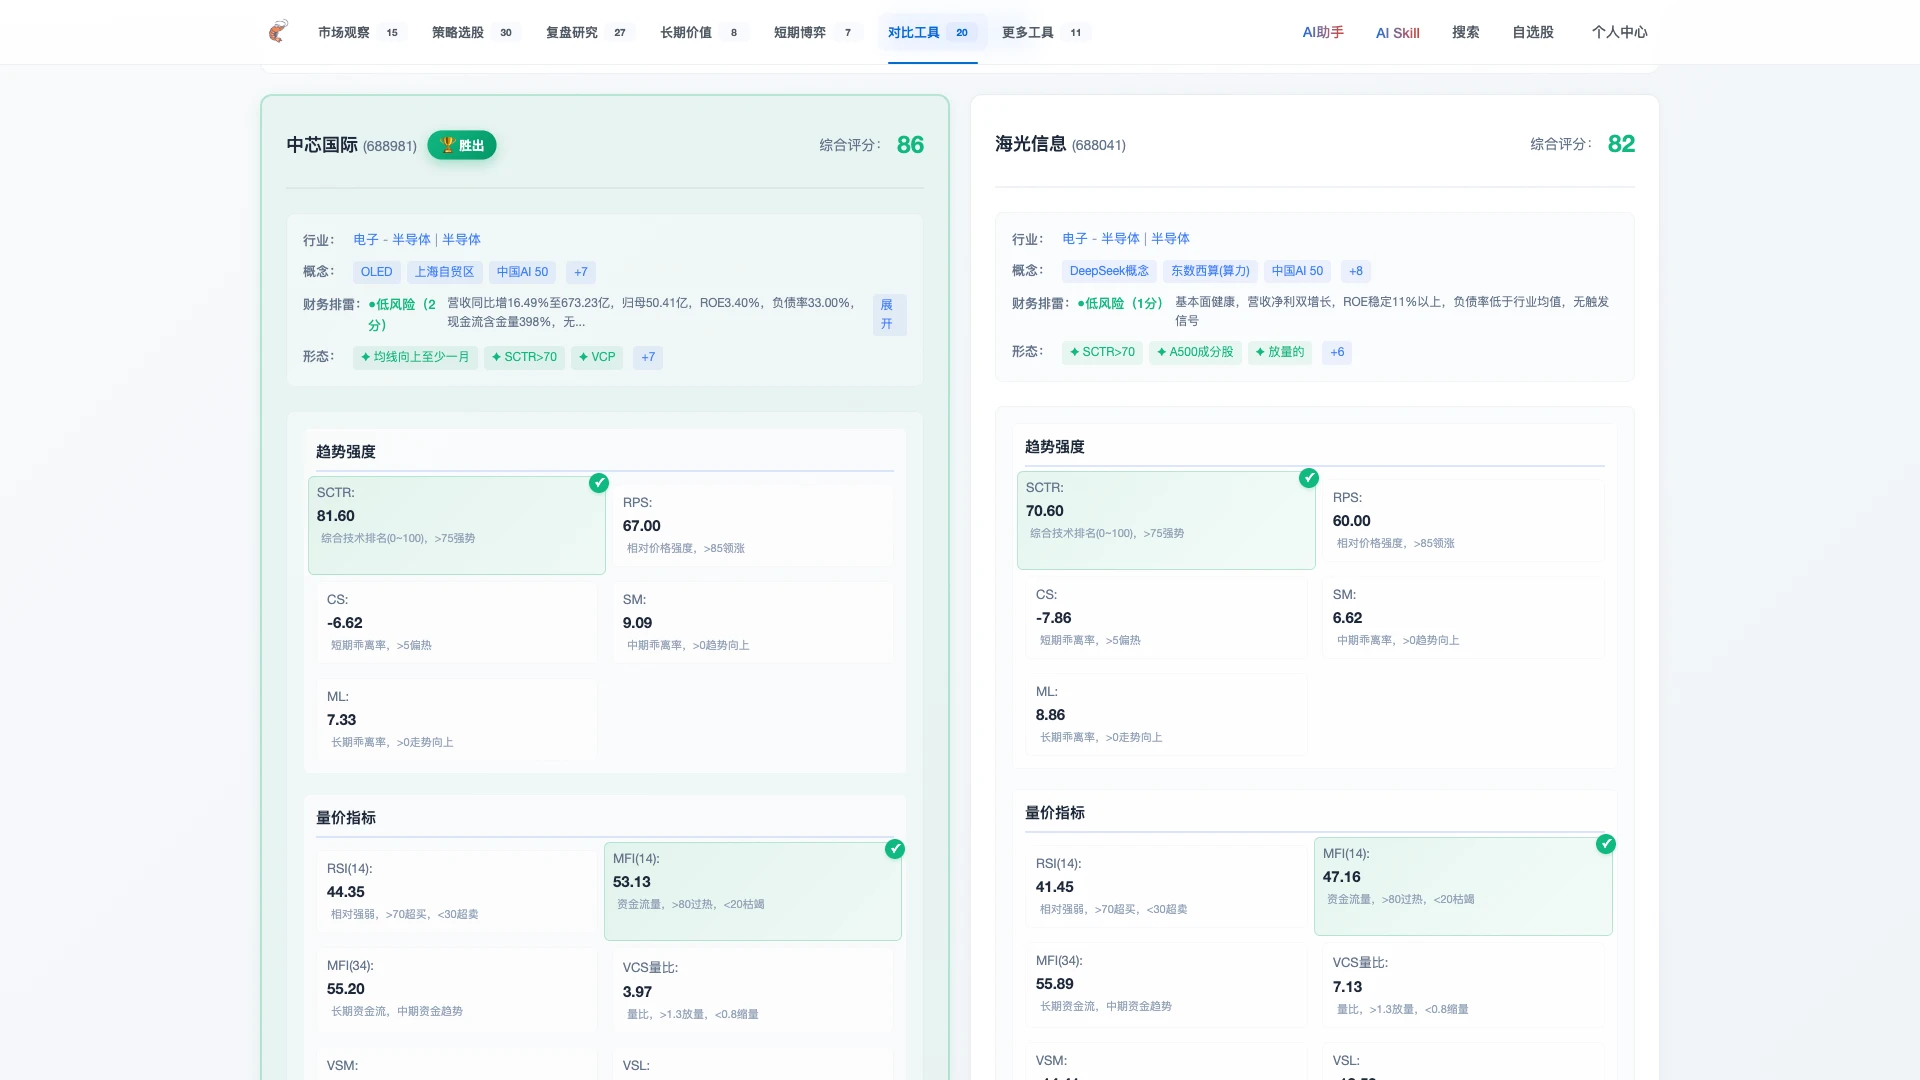The width and height of the screenshot is (1920, 1080).
Task: Open the AI助手 link
Action: pos(1323,32)
